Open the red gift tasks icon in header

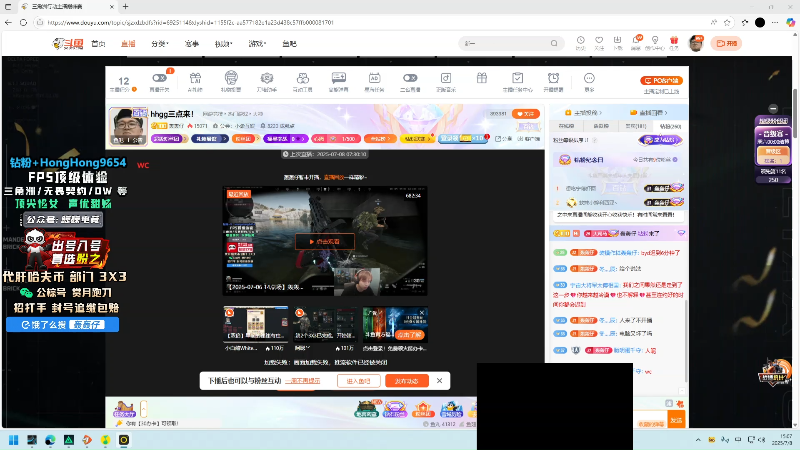[674, 40]
